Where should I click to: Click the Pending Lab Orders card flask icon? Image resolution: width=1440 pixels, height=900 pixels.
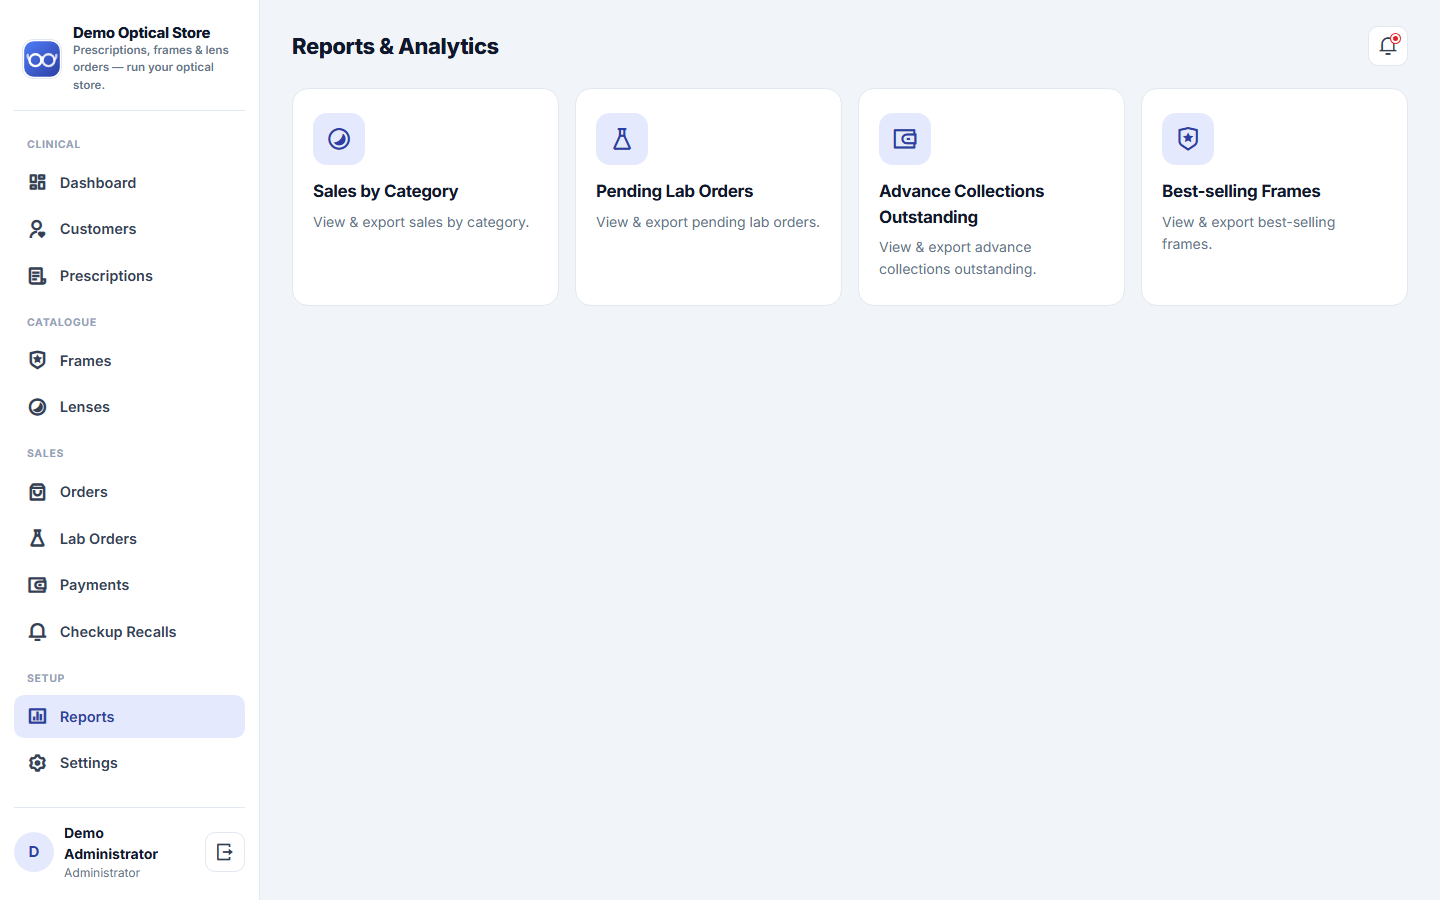pyautogui.click(x=622, y=139)
